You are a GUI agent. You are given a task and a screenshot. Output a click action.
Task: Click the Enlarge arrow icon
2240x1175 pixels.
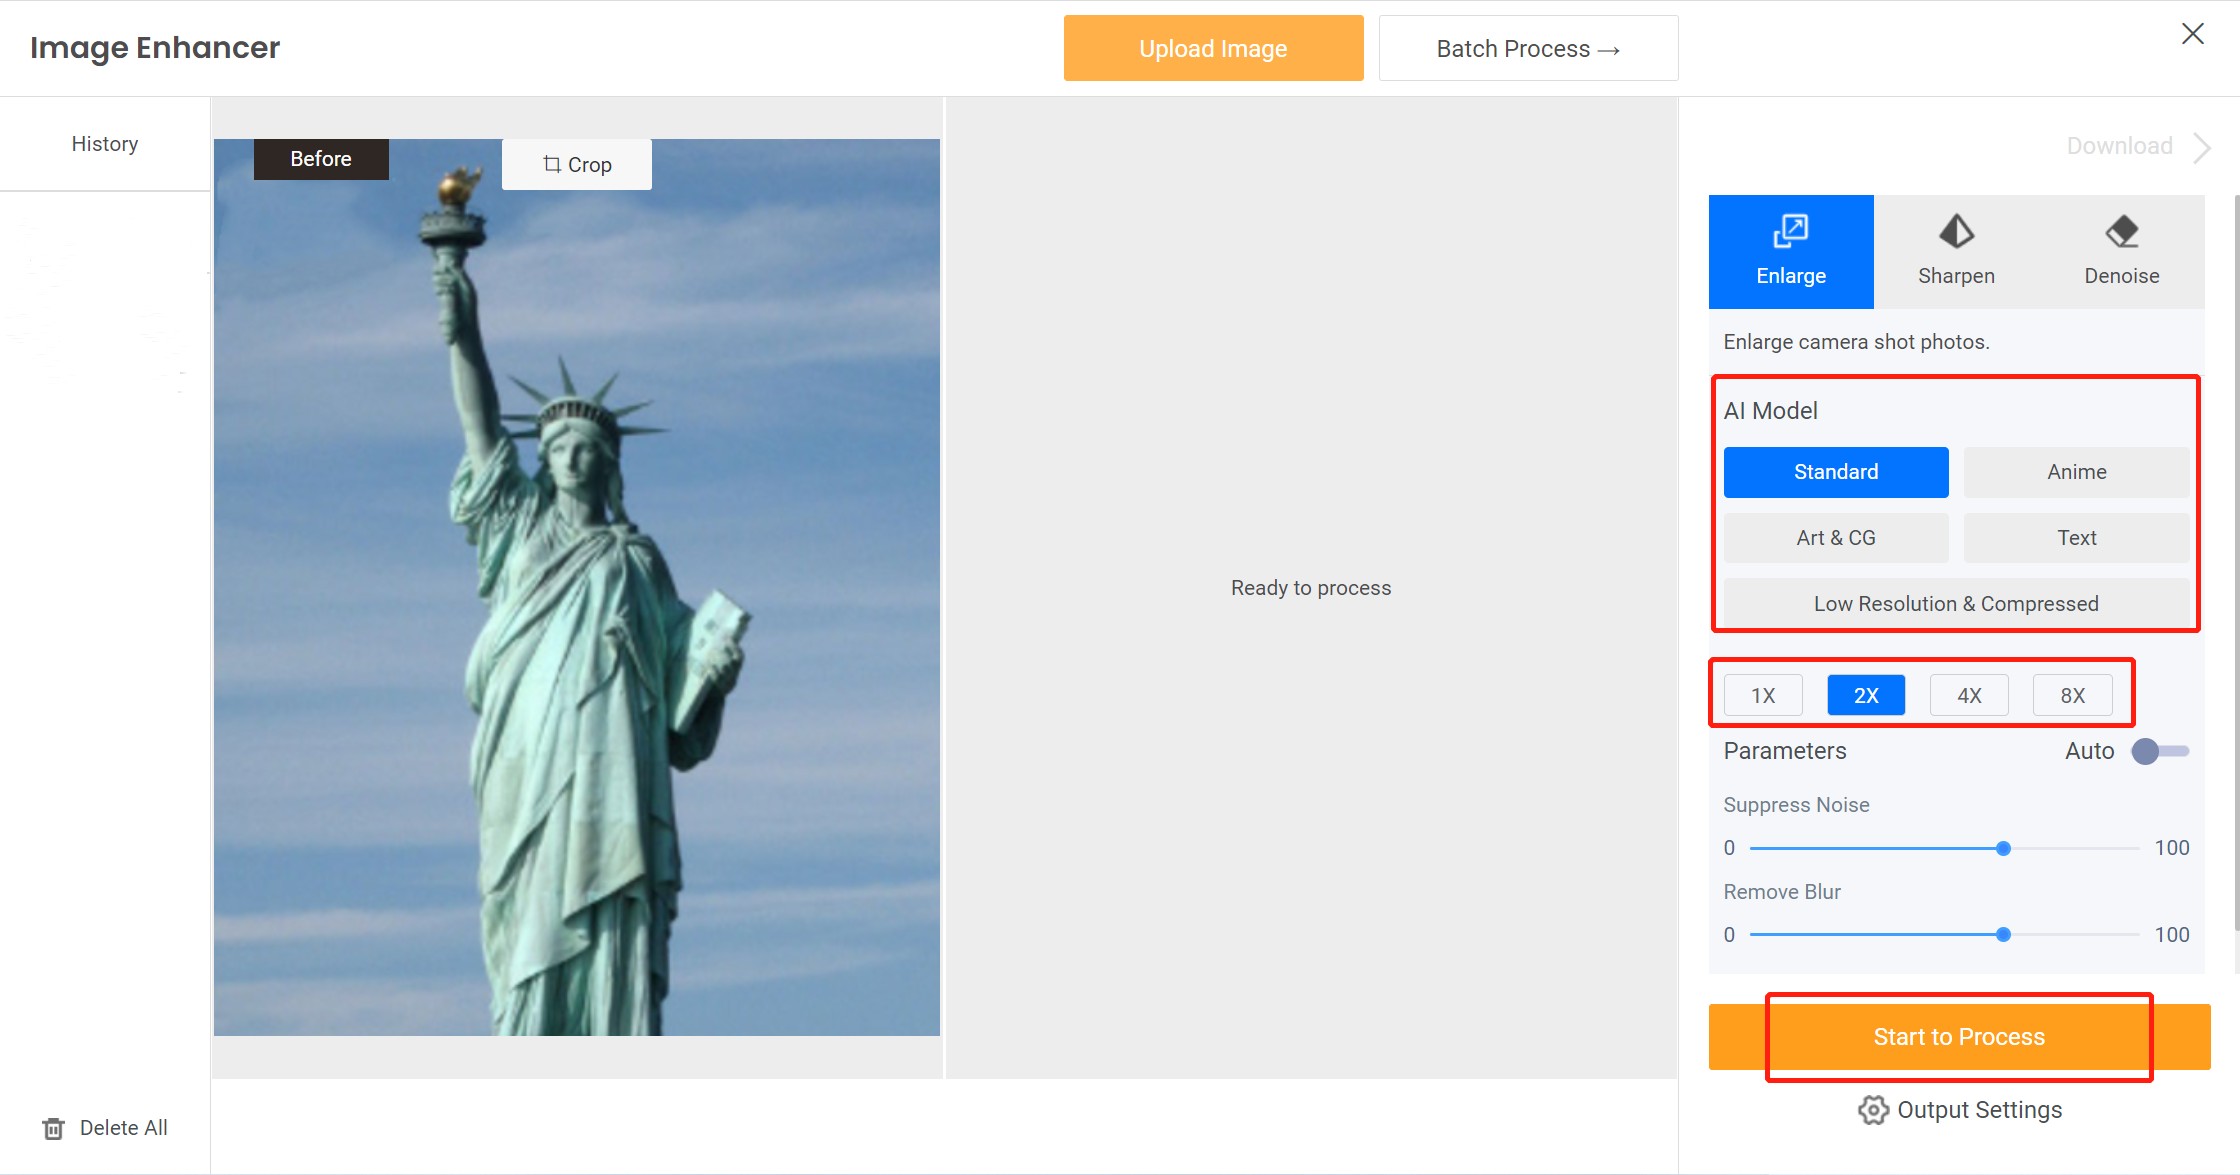pos(1791,231)
